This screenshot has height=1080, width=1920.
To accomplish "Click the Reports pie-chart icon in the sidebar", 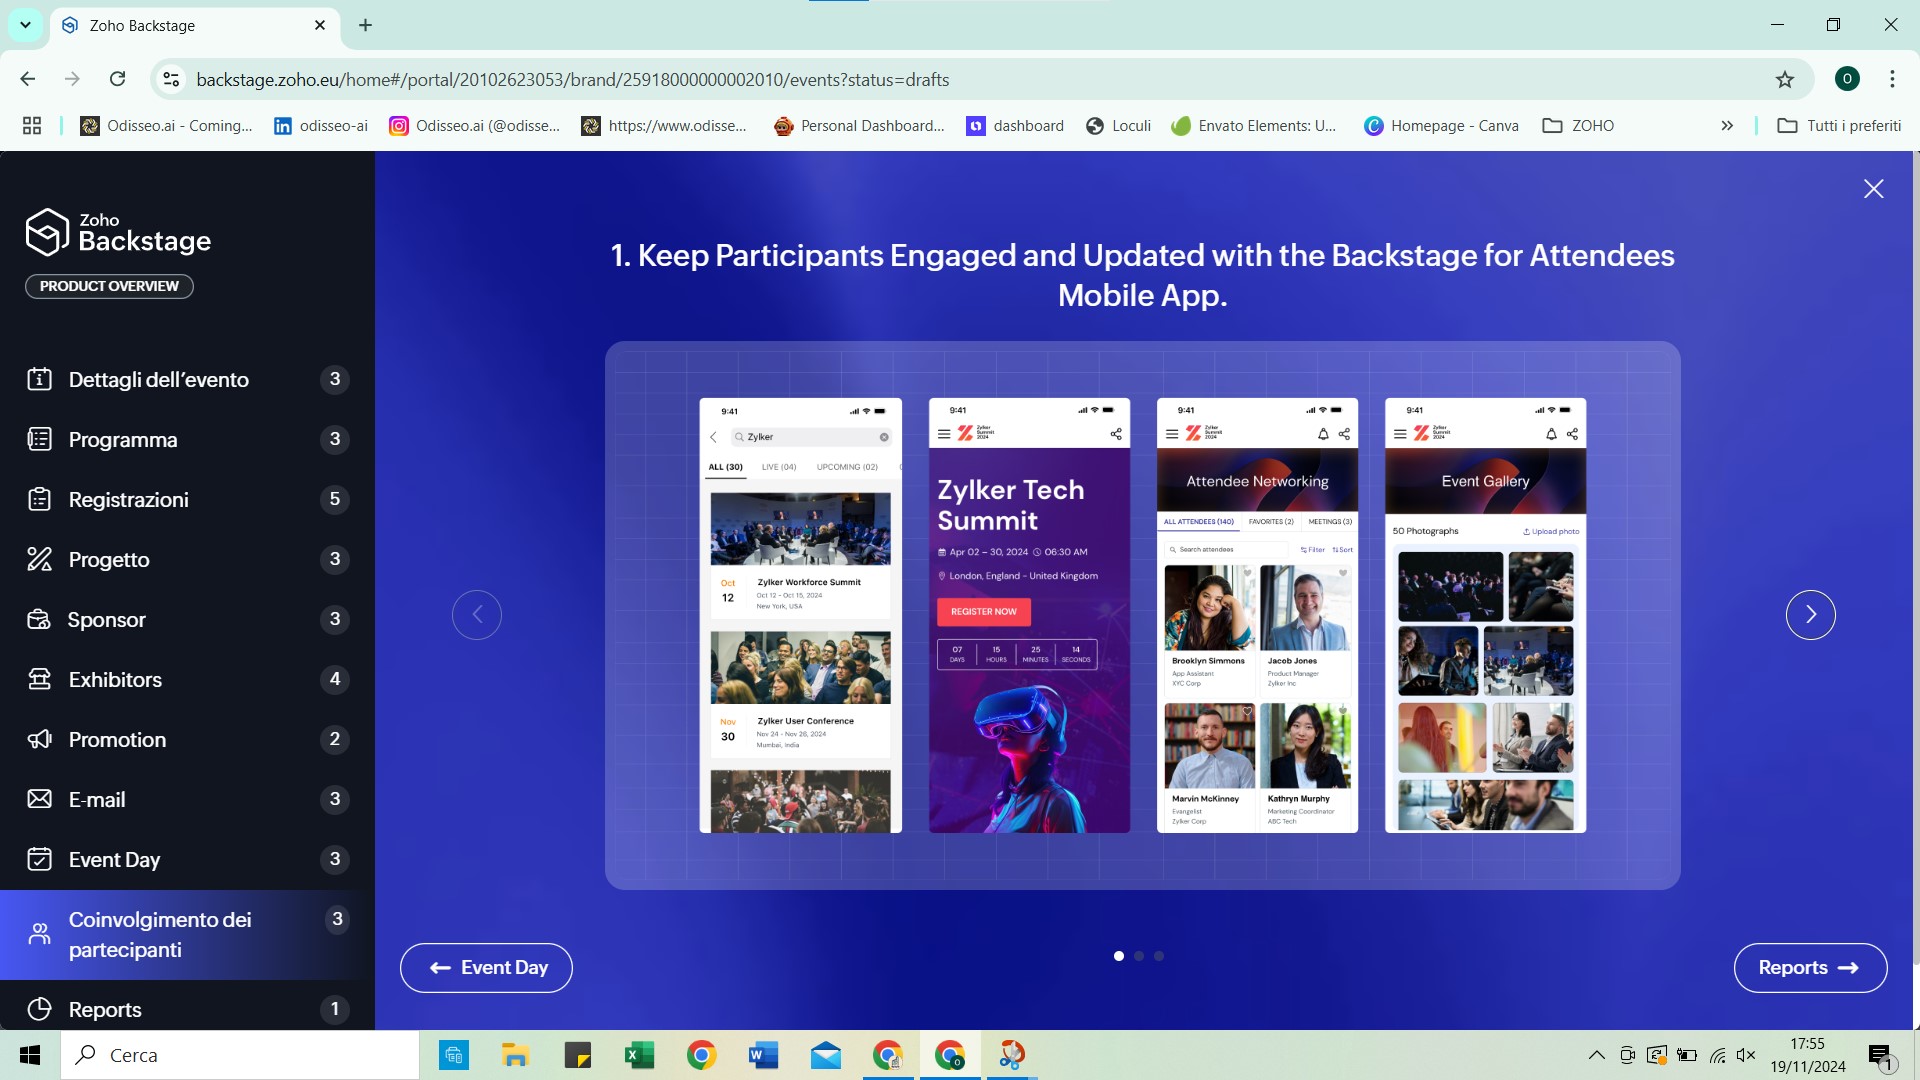I will 39,1009.
